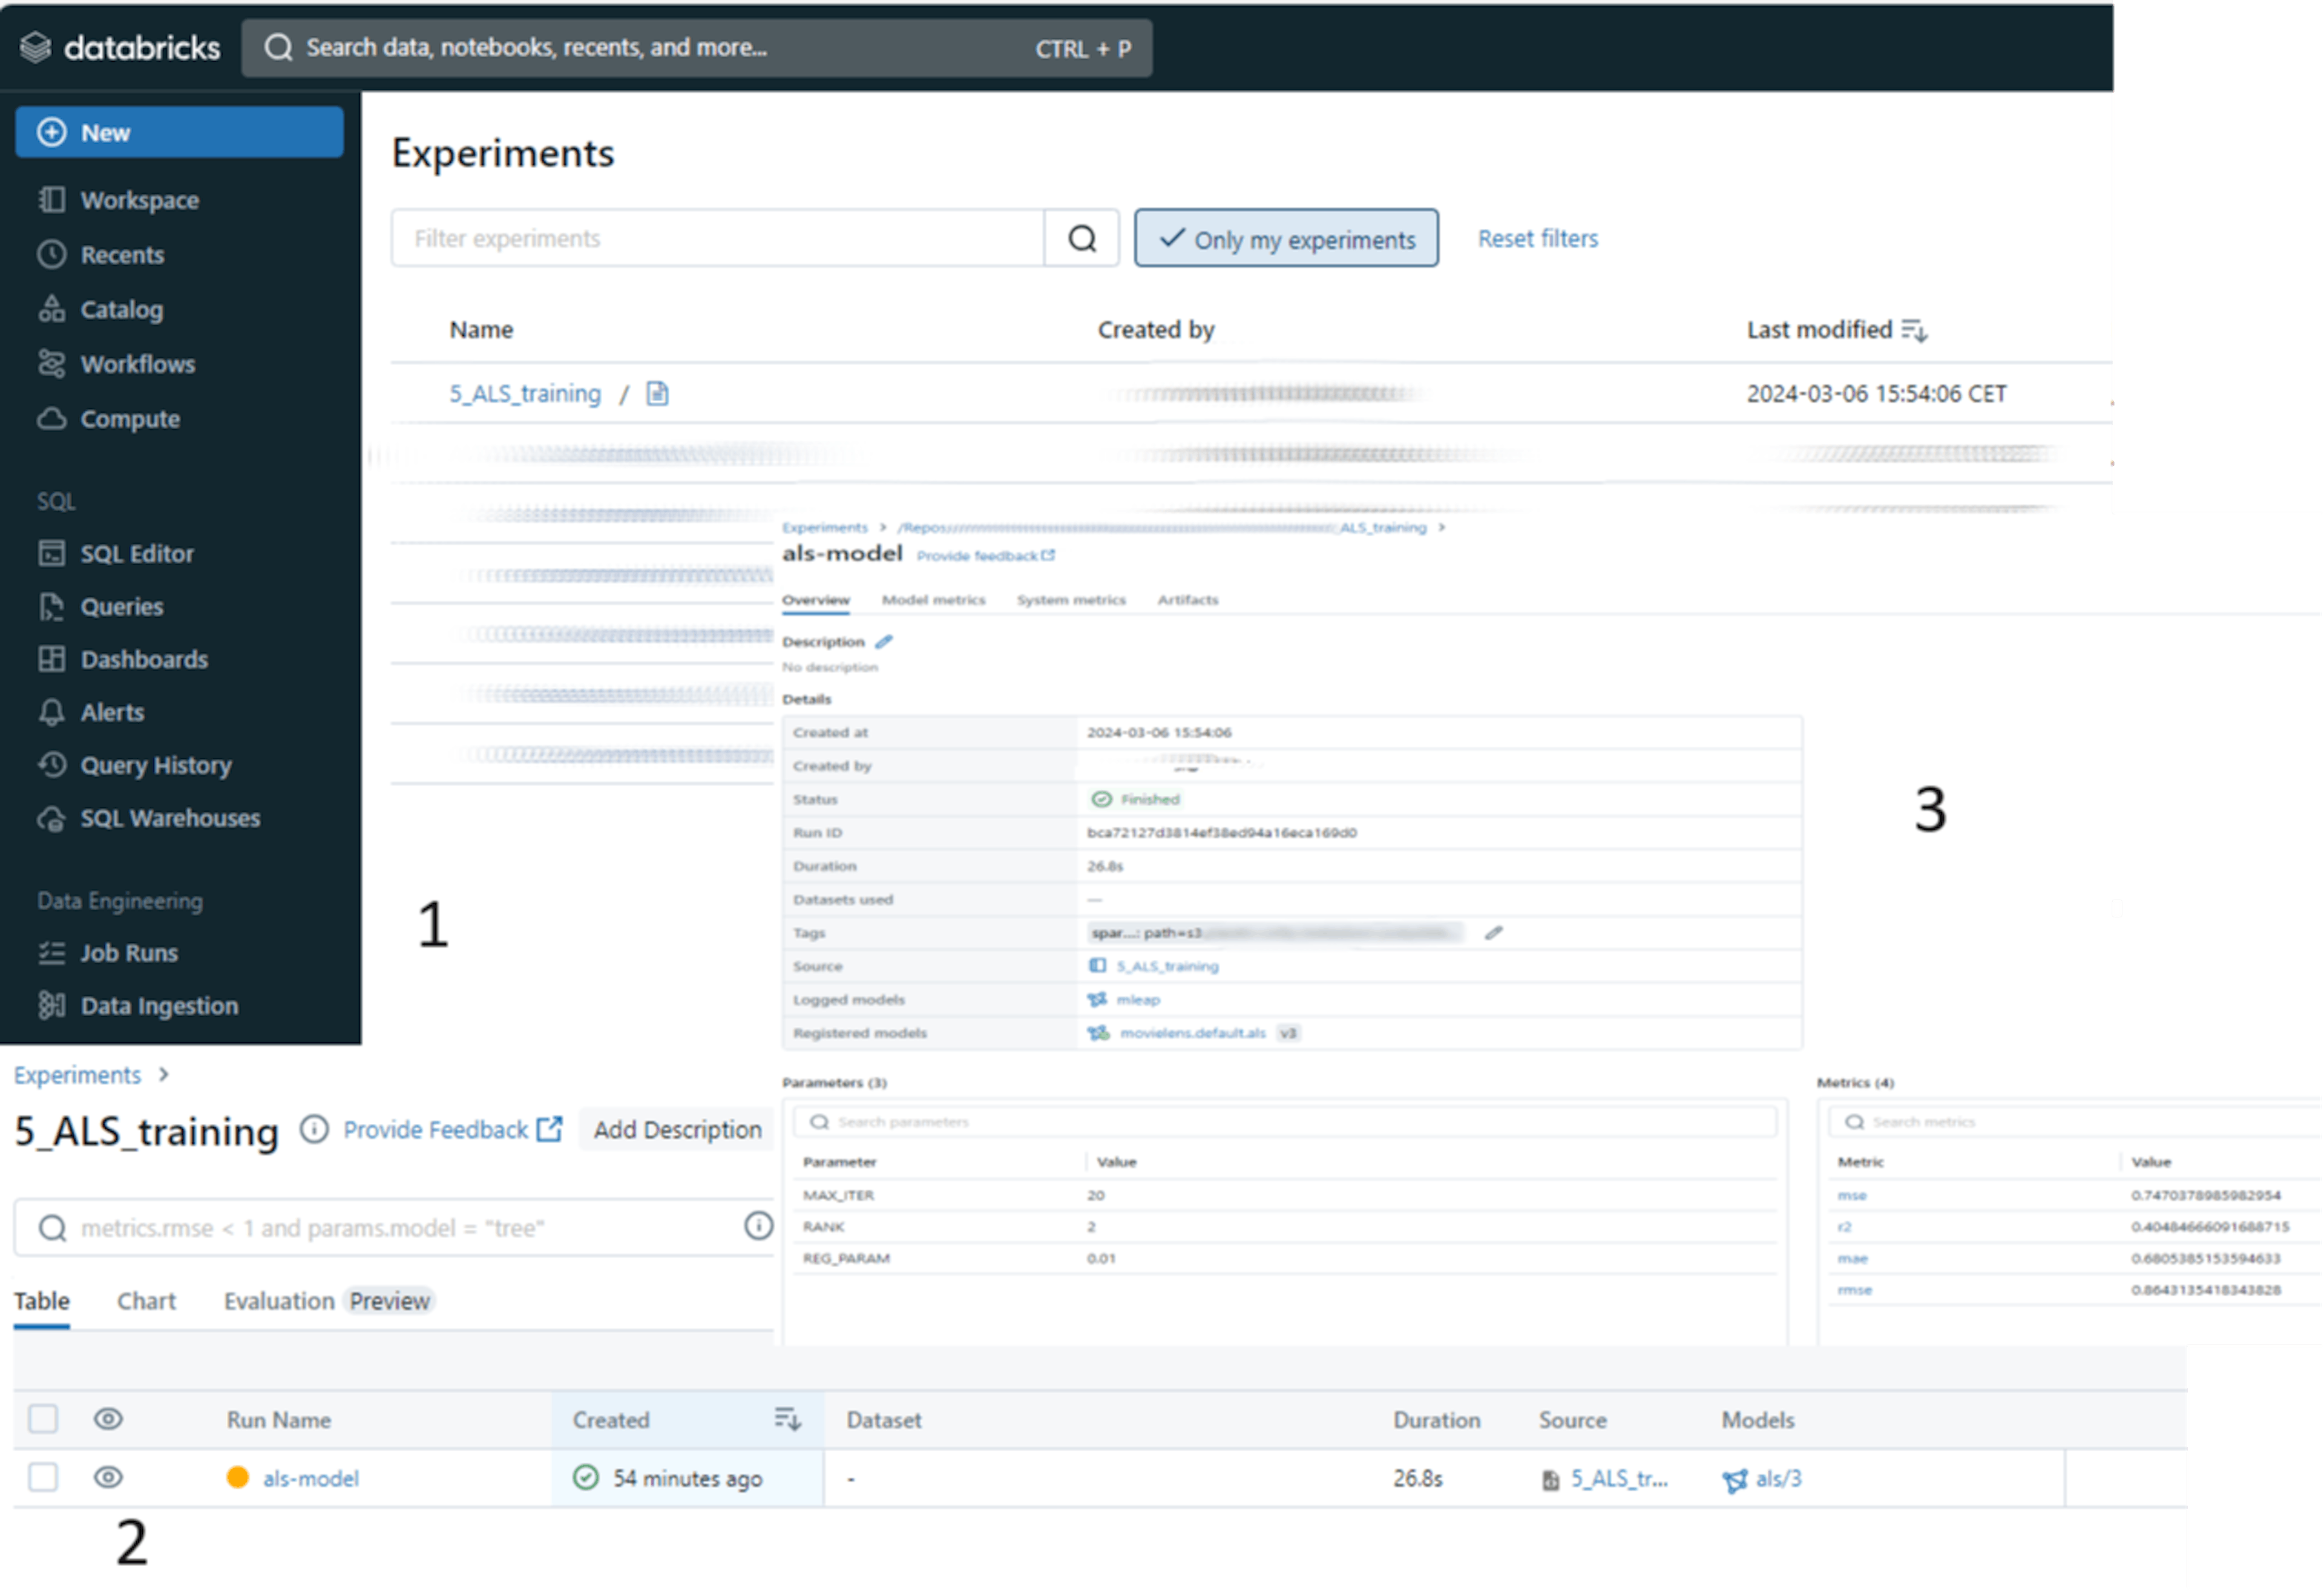Check the als-model run checkbox
The height and width of the screenshot is (1591, 2324).
42,1477
